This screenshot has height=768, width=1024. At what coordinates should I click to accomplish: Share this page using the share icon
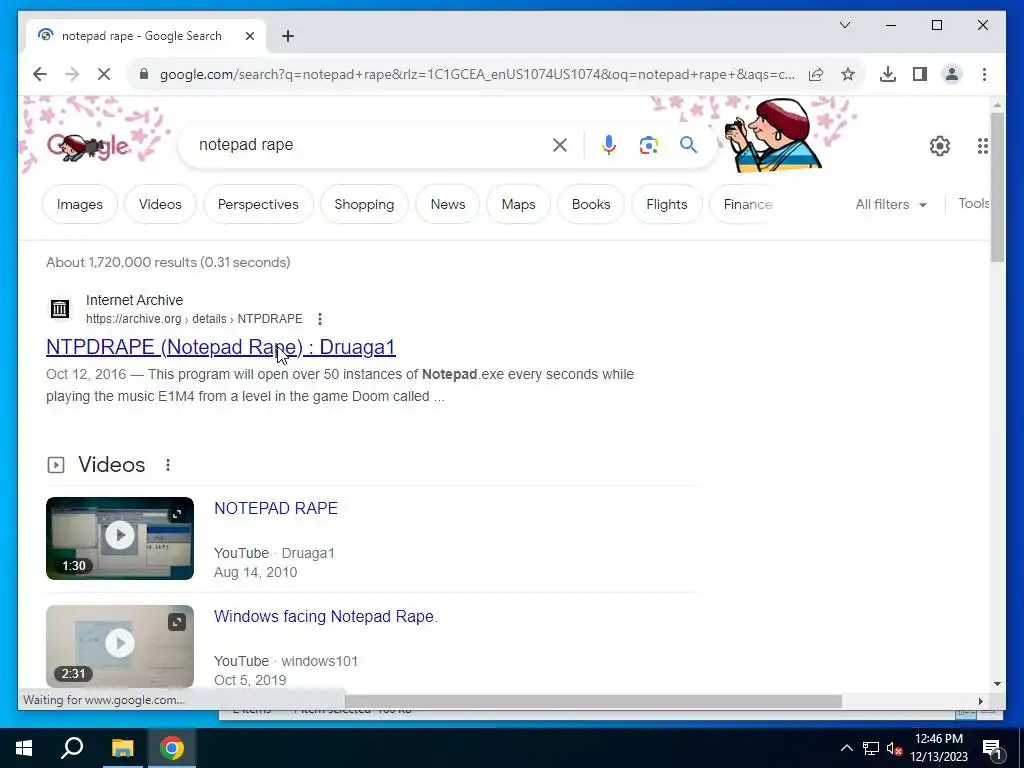click(816, 74)
